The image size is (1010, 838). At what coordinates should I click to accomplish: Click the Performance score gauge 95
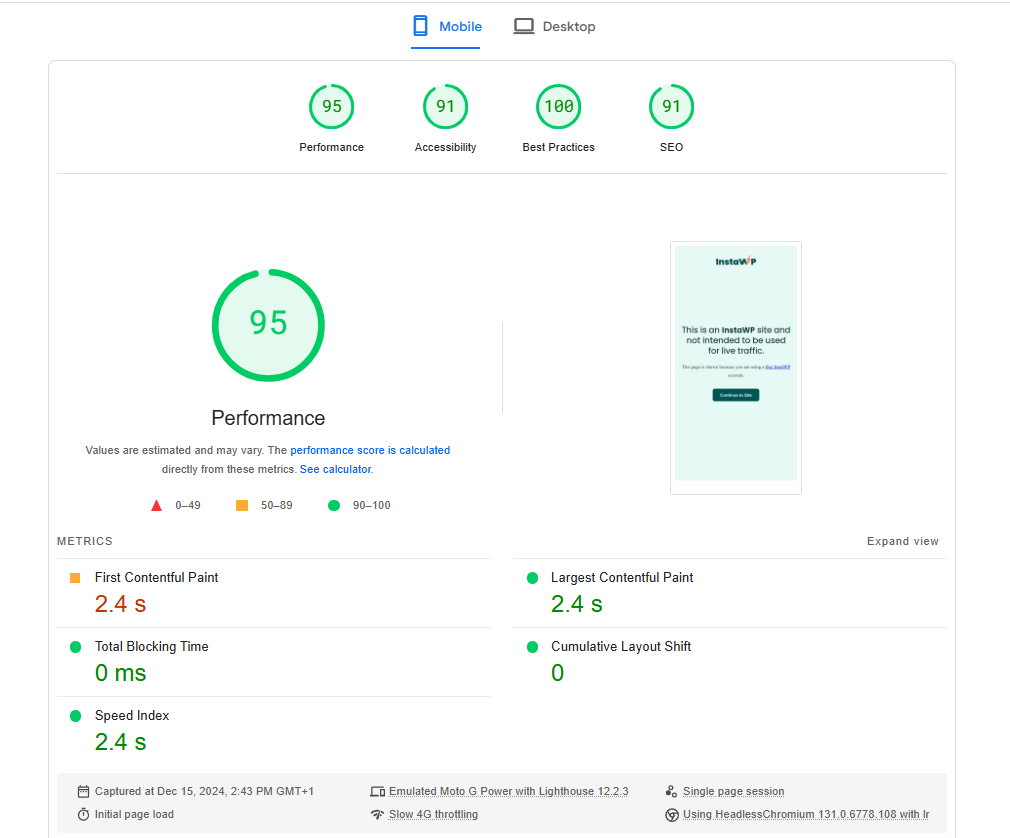(331, 107)
